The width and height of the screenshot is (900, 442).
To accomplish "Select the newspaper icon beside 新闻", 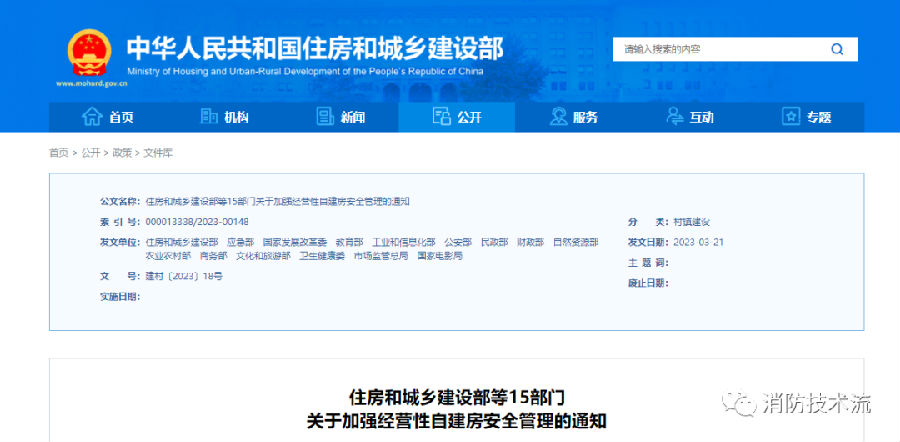I will click(x=324, y=117).
